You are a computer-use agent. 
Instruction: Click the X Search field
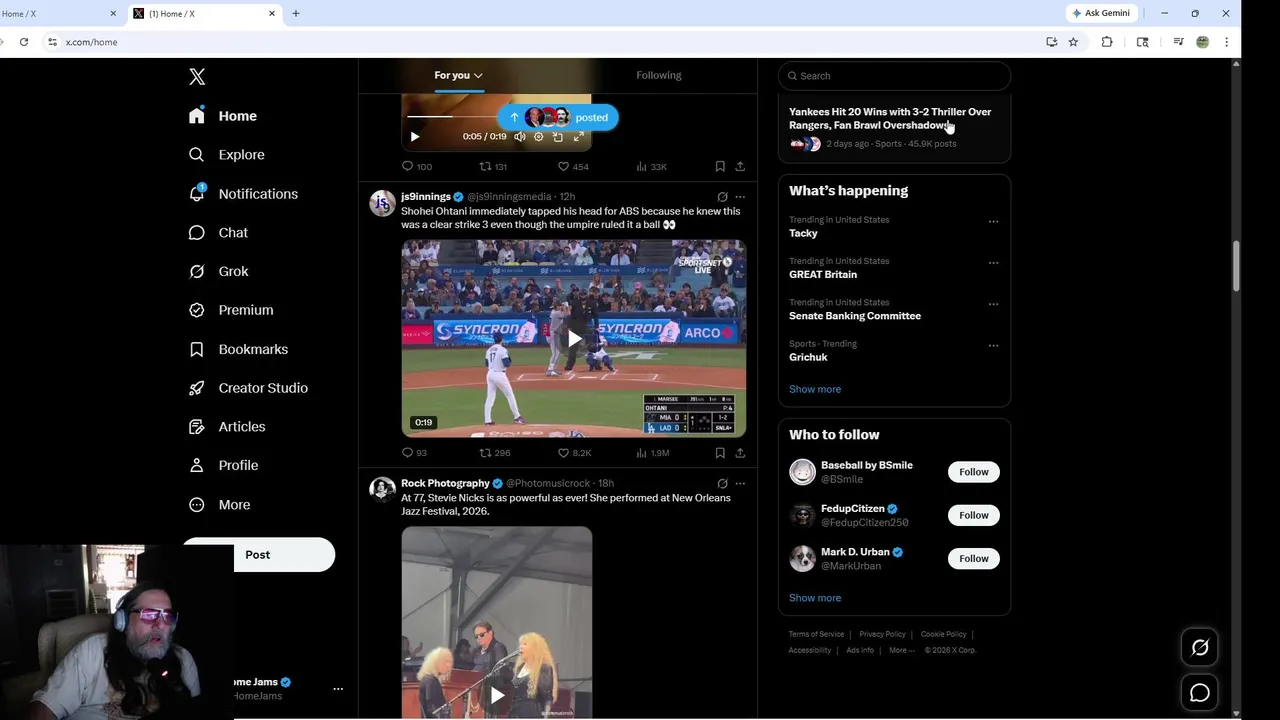pos(895,76)
